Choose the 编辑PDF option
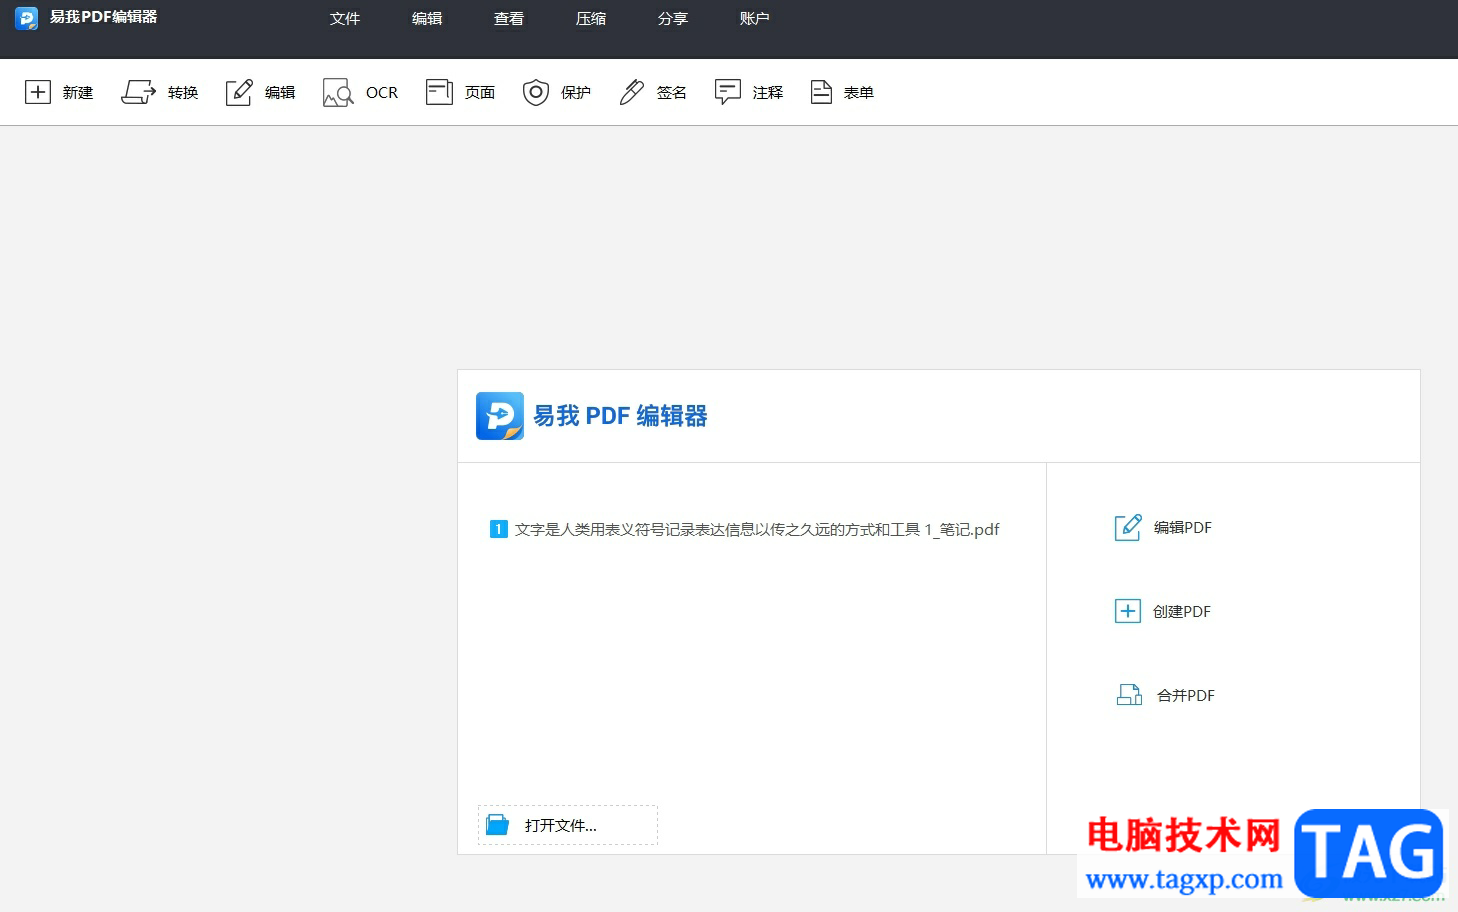Viewport: 1458px width, 912px height. [x=1183, y=527]
